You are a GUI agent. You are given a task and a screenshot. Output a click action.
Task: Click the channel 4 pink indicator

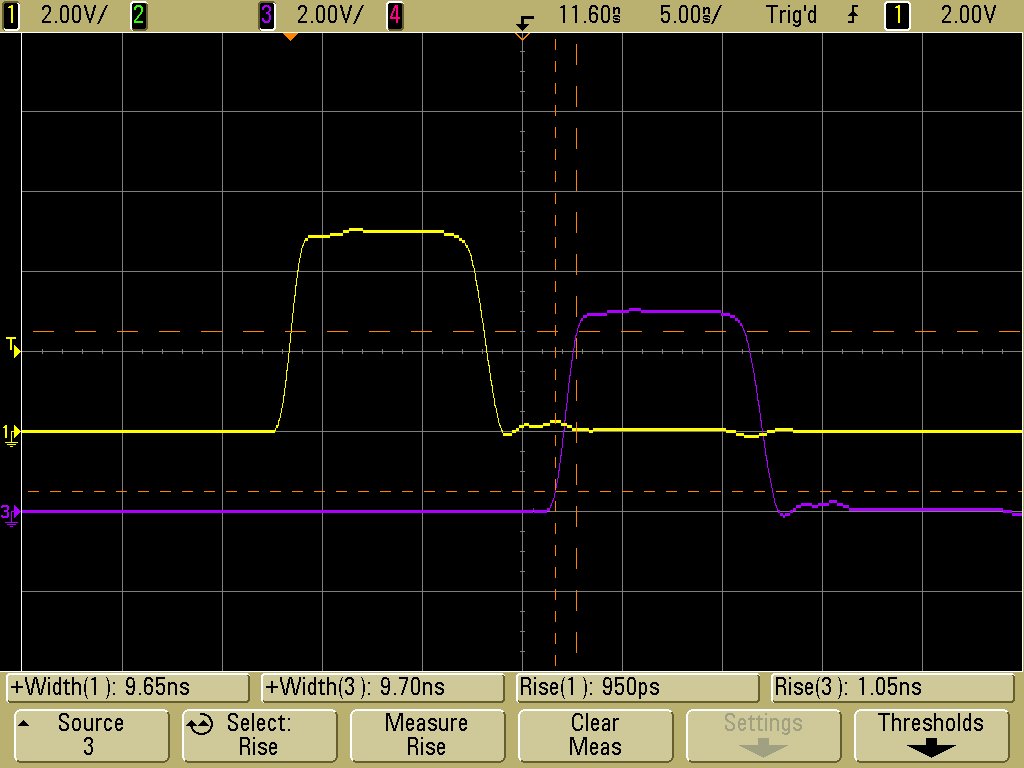coord(395,15)
